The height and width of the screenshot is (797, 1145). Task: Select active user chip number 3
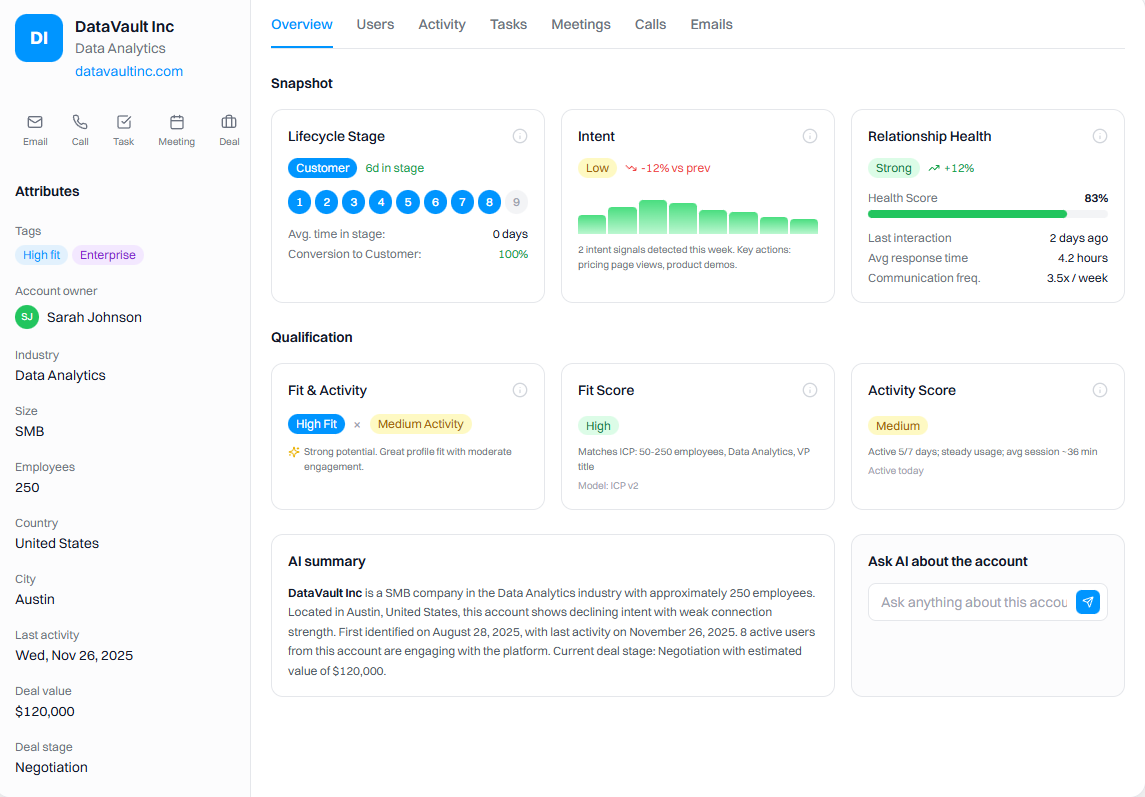pyautogui.click(x=353, y=201)
